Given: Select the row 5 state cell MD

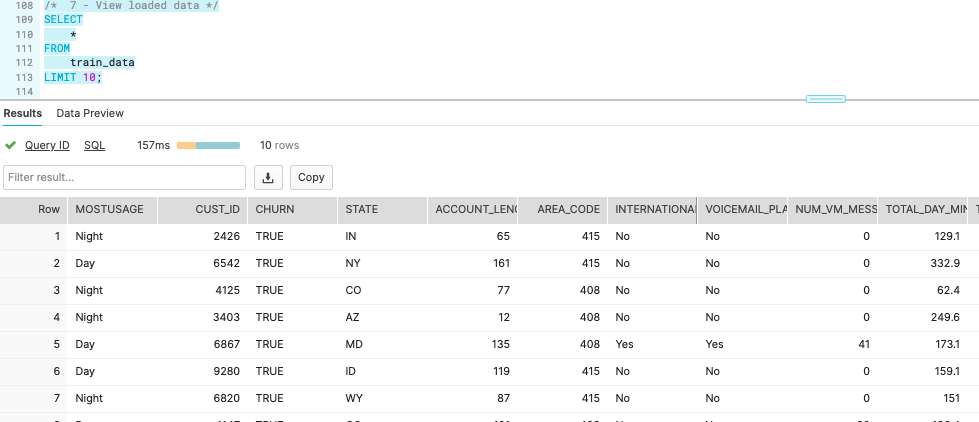Looking at the screenshot, I should pos(383,345).
